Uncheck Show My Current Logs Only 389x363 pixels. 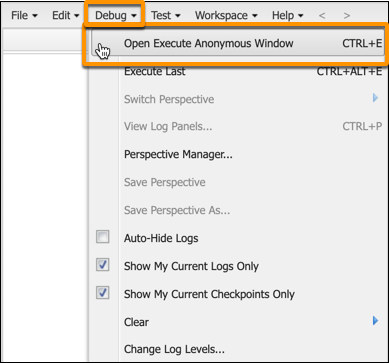(x=102, y=265)
